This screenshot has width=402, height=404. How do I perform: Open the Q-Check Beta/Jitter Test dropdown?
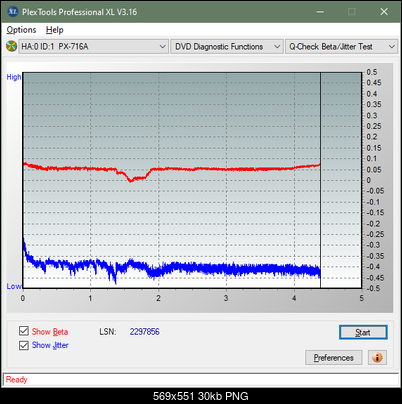coord(342,47)
